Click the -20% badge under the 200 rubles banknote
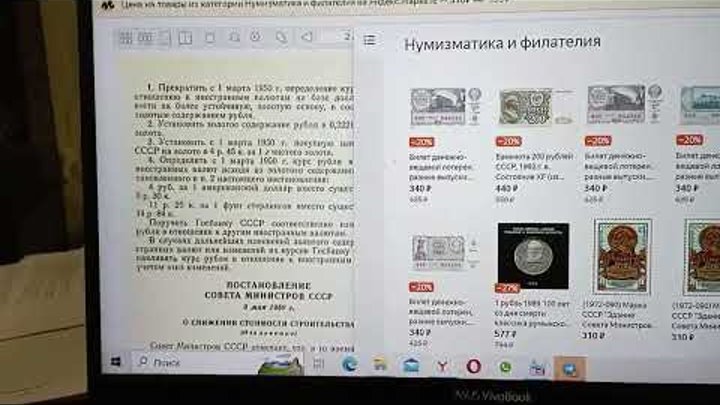The width and height of the screenshot is (720, 405). pos(508,141)
